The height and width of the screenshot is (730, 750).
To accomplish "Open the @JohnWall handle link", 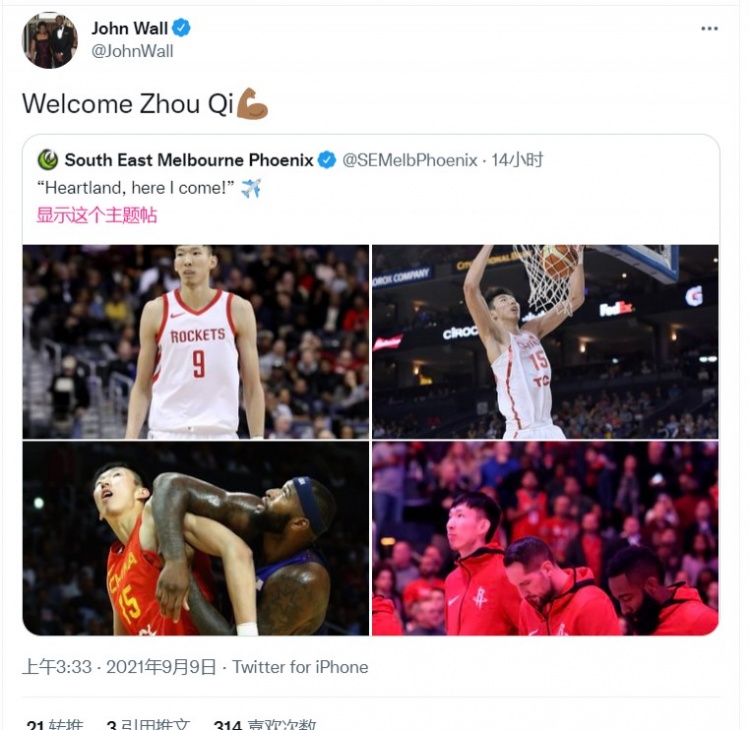I will tap(132, 51).
